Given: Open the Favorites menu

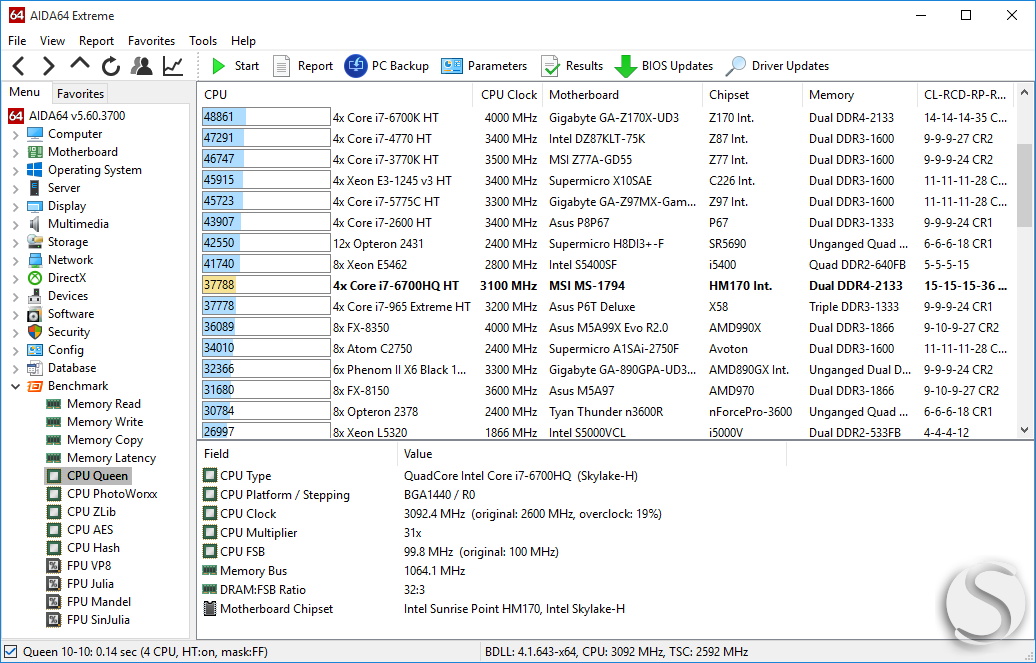Looking at the screenshot, I should 151,41.
